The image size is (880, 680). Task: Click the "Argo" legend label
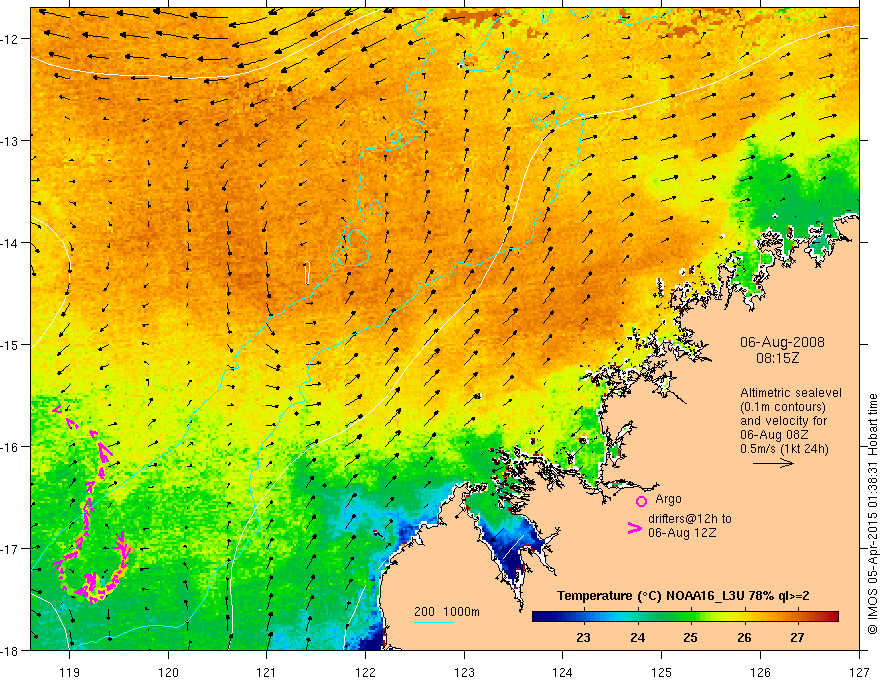point(668,499)
